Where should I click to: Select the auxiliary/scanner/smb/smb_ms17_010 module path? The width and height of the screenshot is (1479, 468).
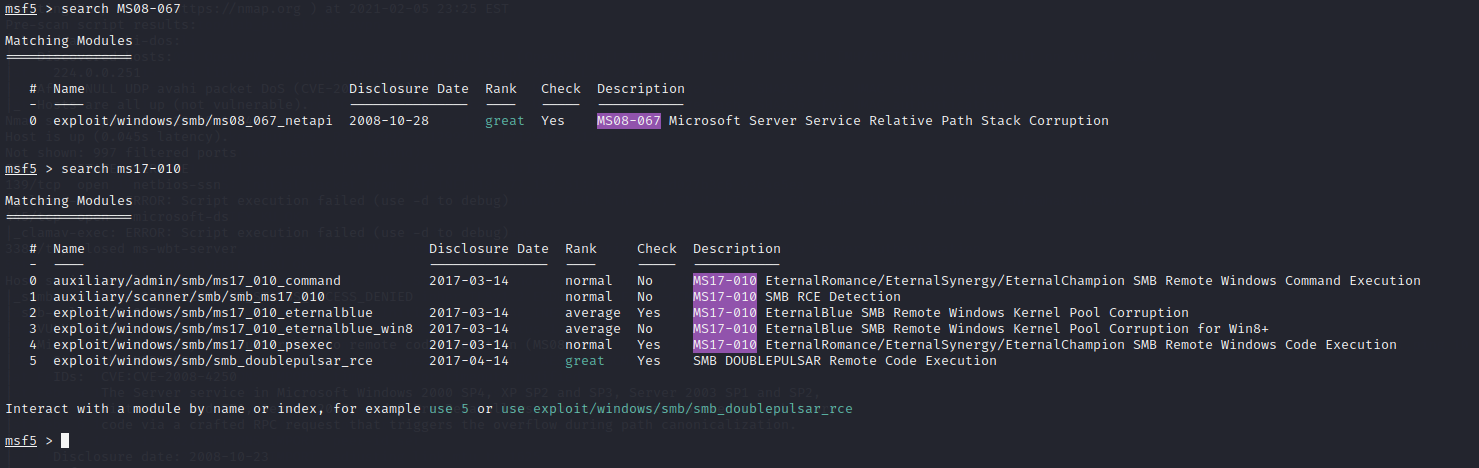point(188,297)
